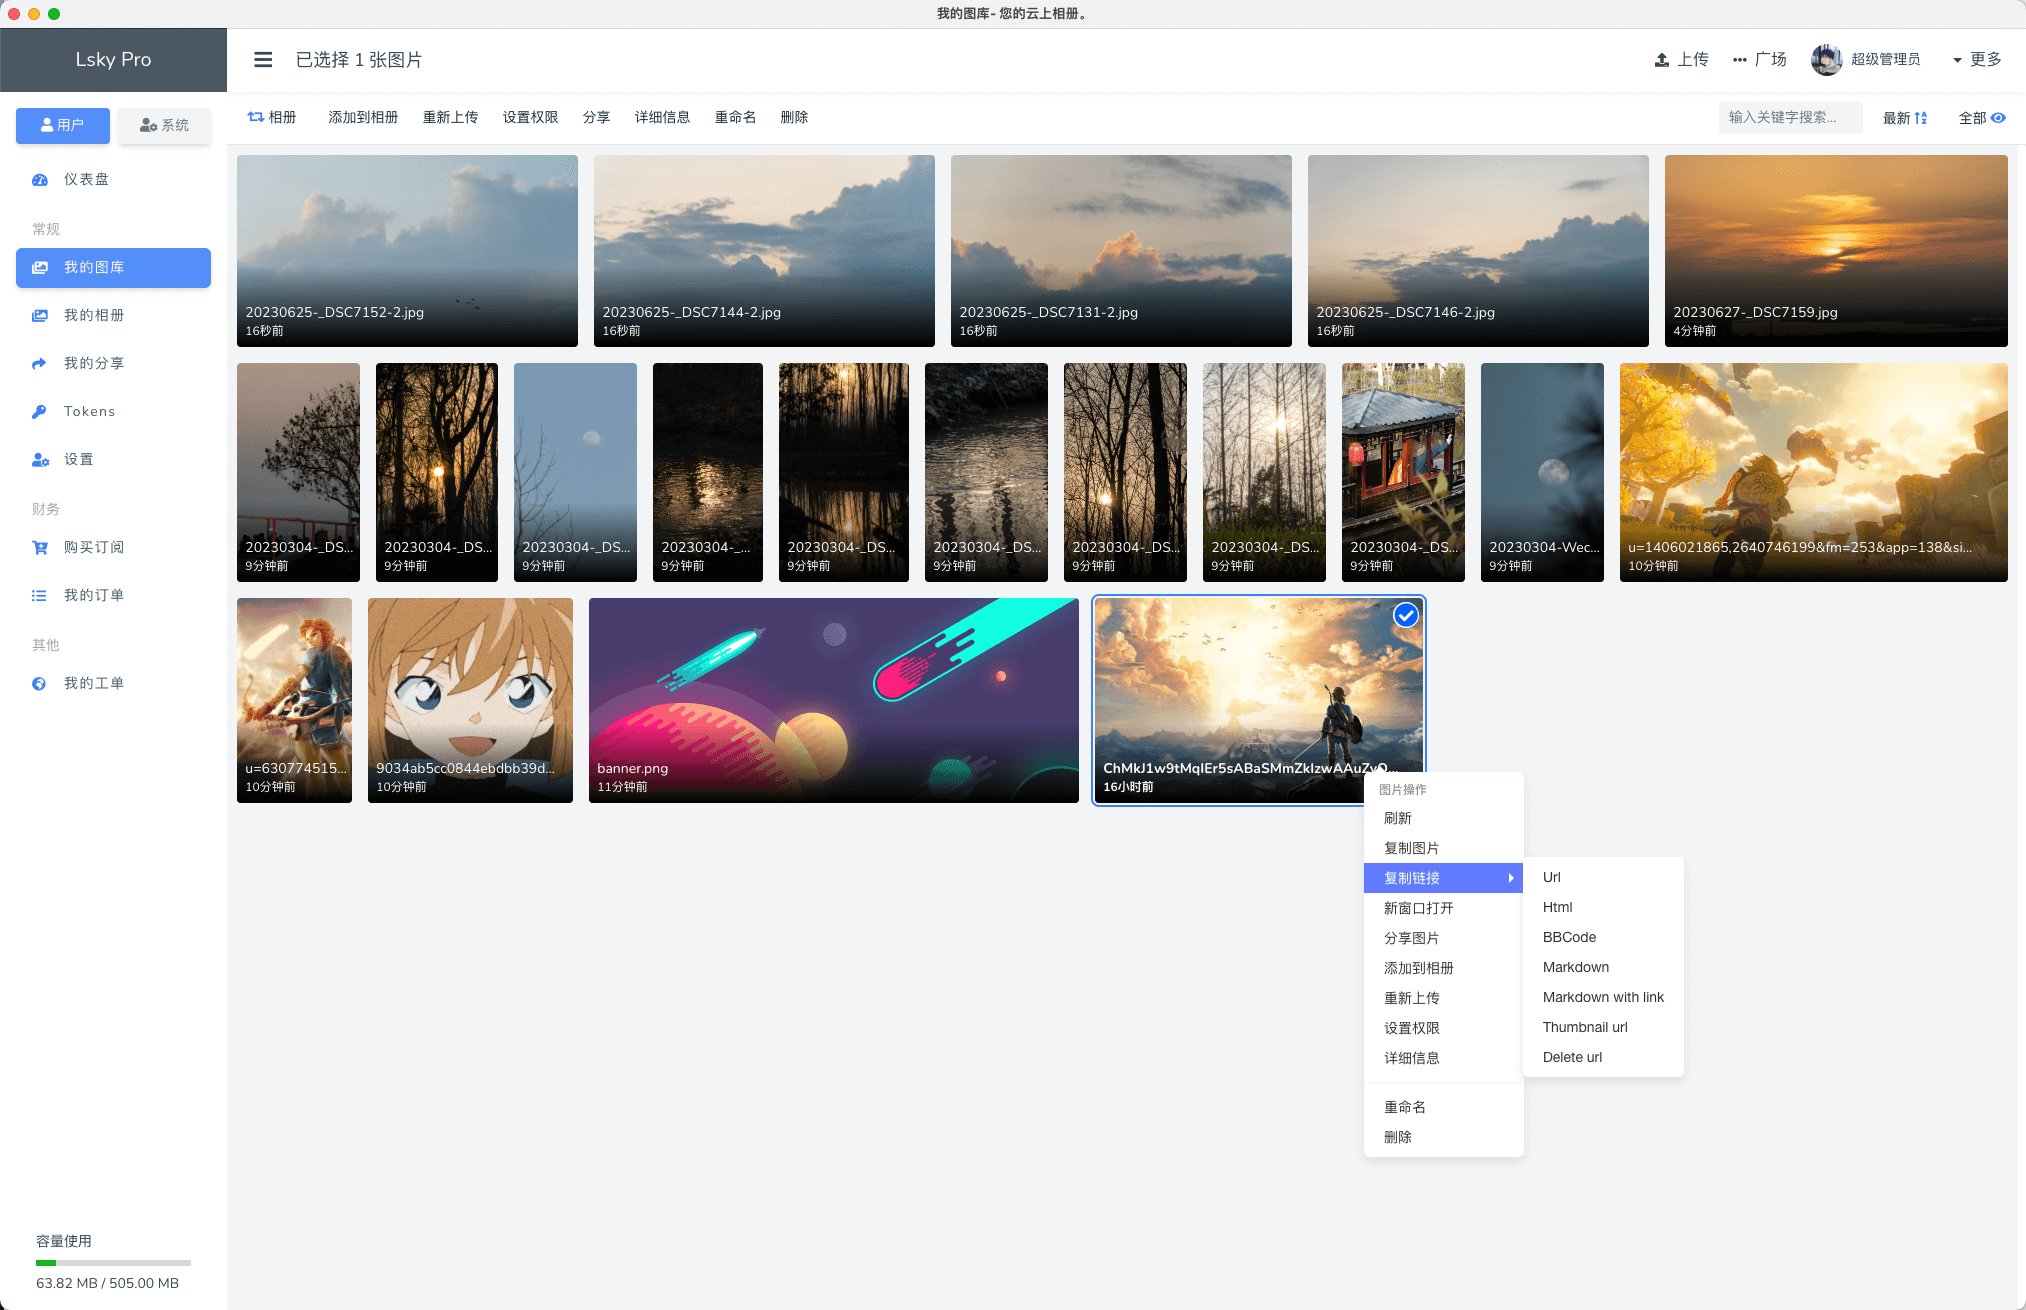
Task: Expand 最新 sort order dropdown
Action: click(x=1906, y=117)
